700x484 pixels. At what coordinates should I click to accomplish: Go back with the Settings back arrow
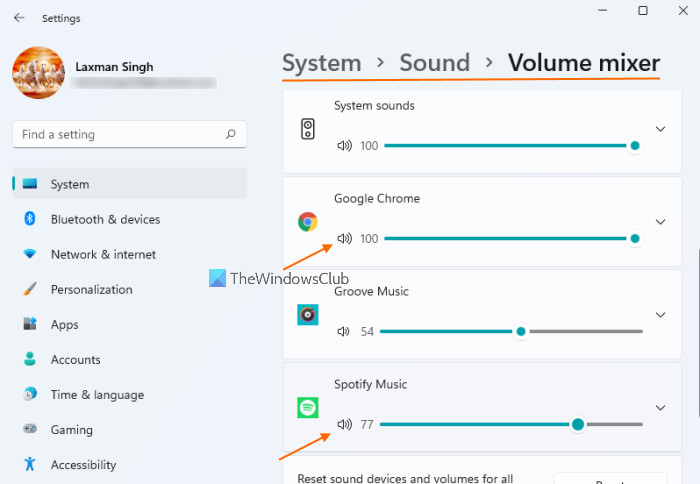point(19,18)
